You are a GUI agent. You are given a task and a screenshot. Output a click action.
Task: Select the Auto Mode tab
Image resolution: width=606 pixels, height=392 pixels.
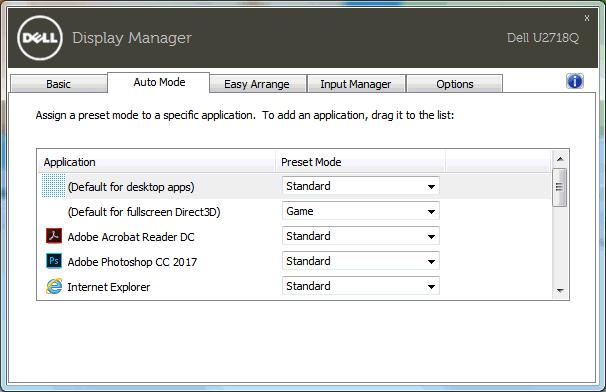(159, 82)
